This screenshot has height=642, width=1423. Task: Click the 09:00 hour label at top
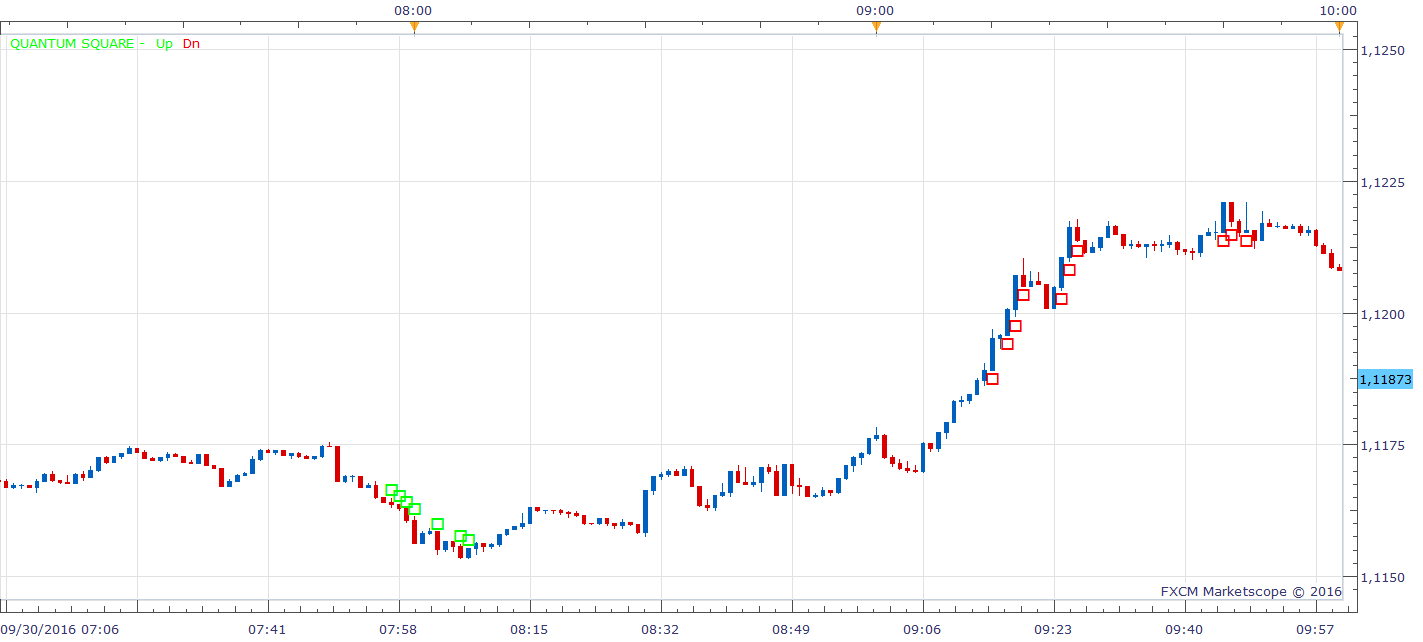click(x=875, y=10)
